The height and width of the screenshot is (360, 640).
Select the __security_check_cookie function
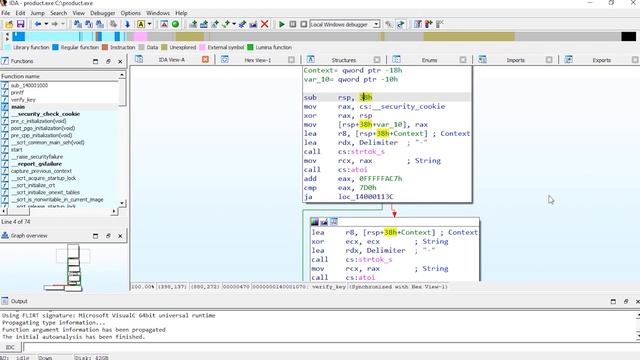45,114
